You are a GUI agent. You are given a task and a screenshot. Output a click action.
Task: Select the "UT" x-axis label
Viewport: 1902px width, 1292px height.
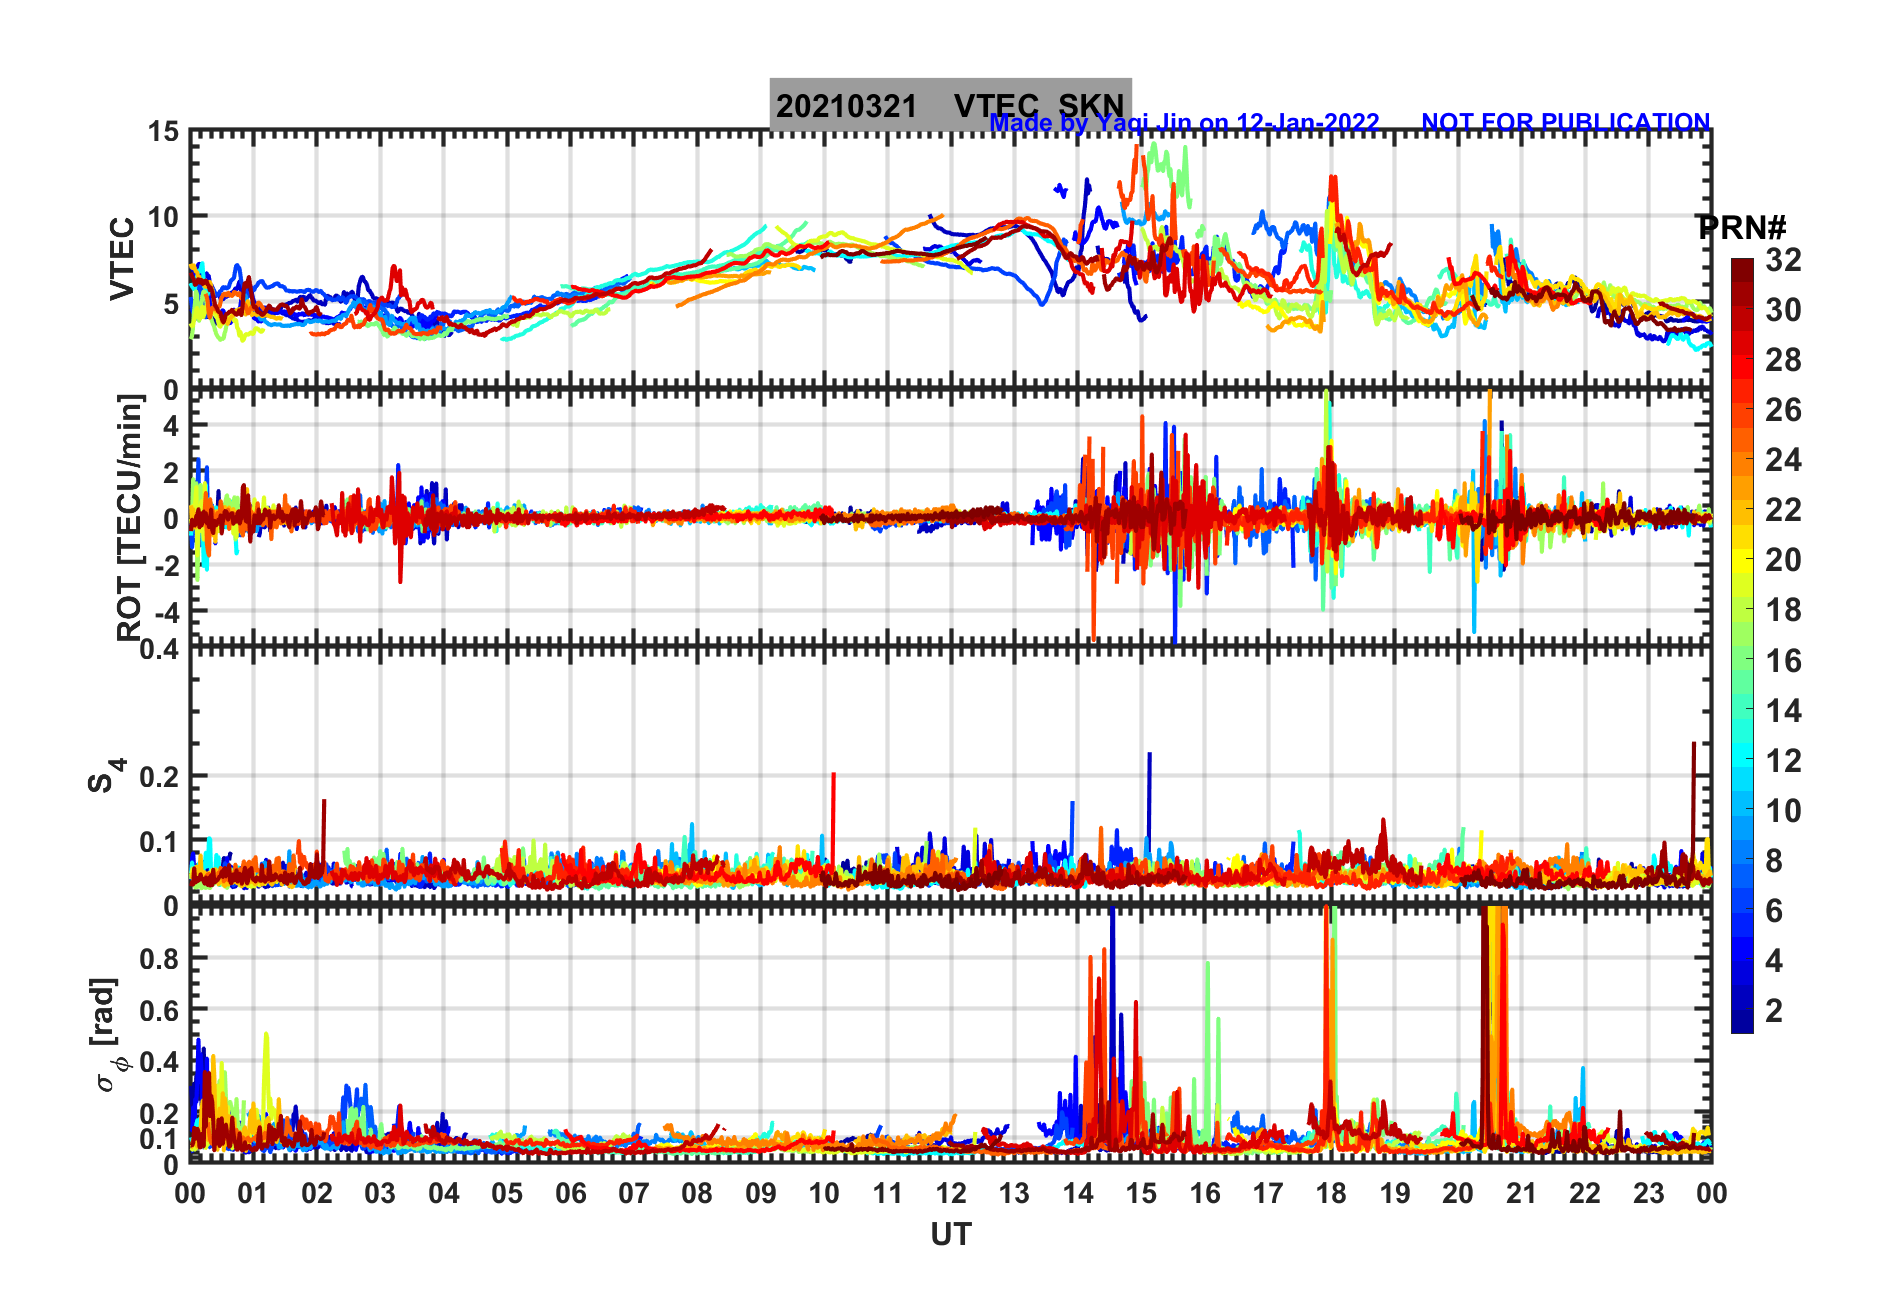click(x=950, y=1235)
